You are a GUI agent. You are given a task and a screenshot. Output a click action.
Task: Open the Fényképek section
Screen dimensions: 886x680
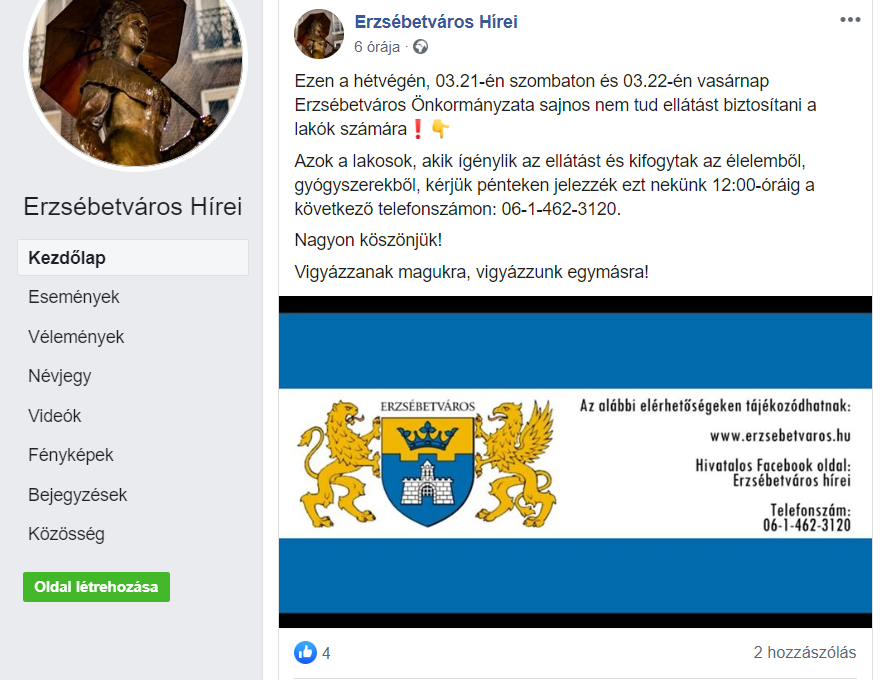coord(71,455)
